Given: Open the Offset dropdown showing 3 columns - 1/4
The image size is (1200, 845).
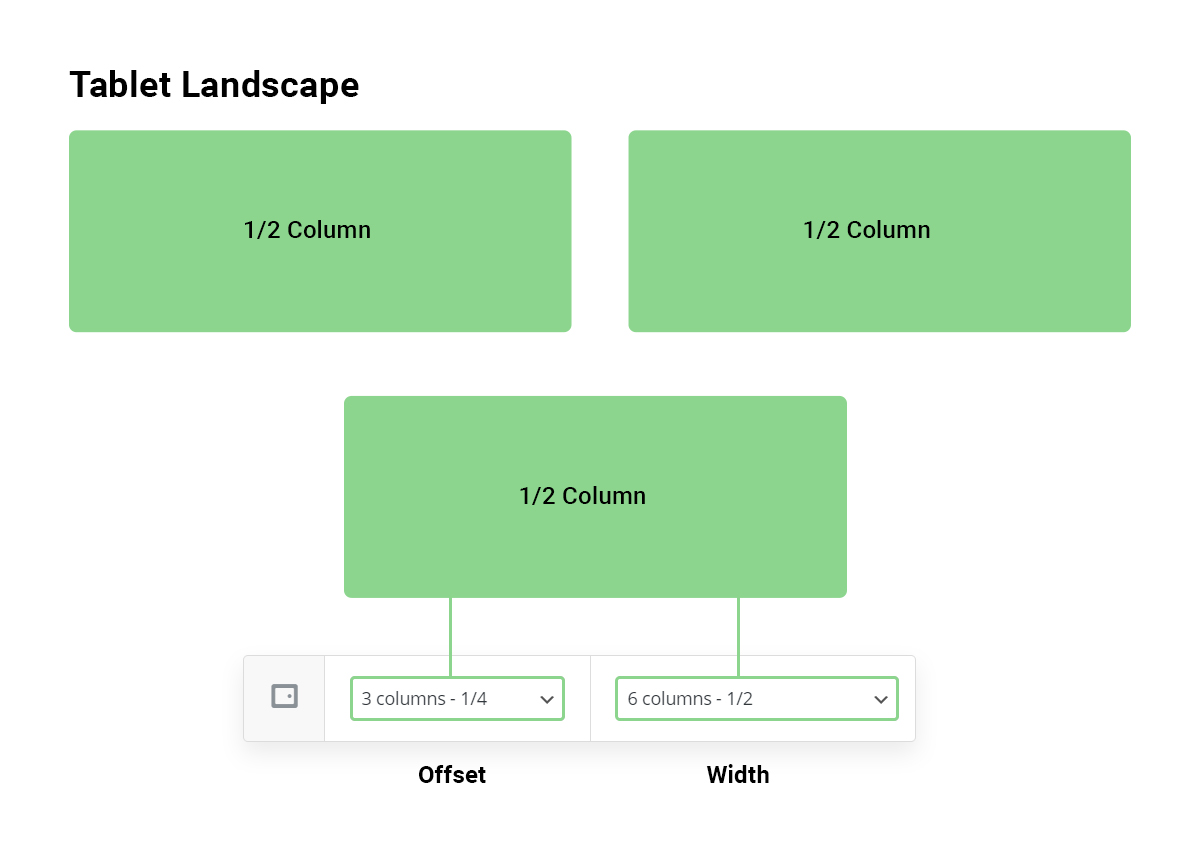Looking at the screenshot, I should click(457, 698).
